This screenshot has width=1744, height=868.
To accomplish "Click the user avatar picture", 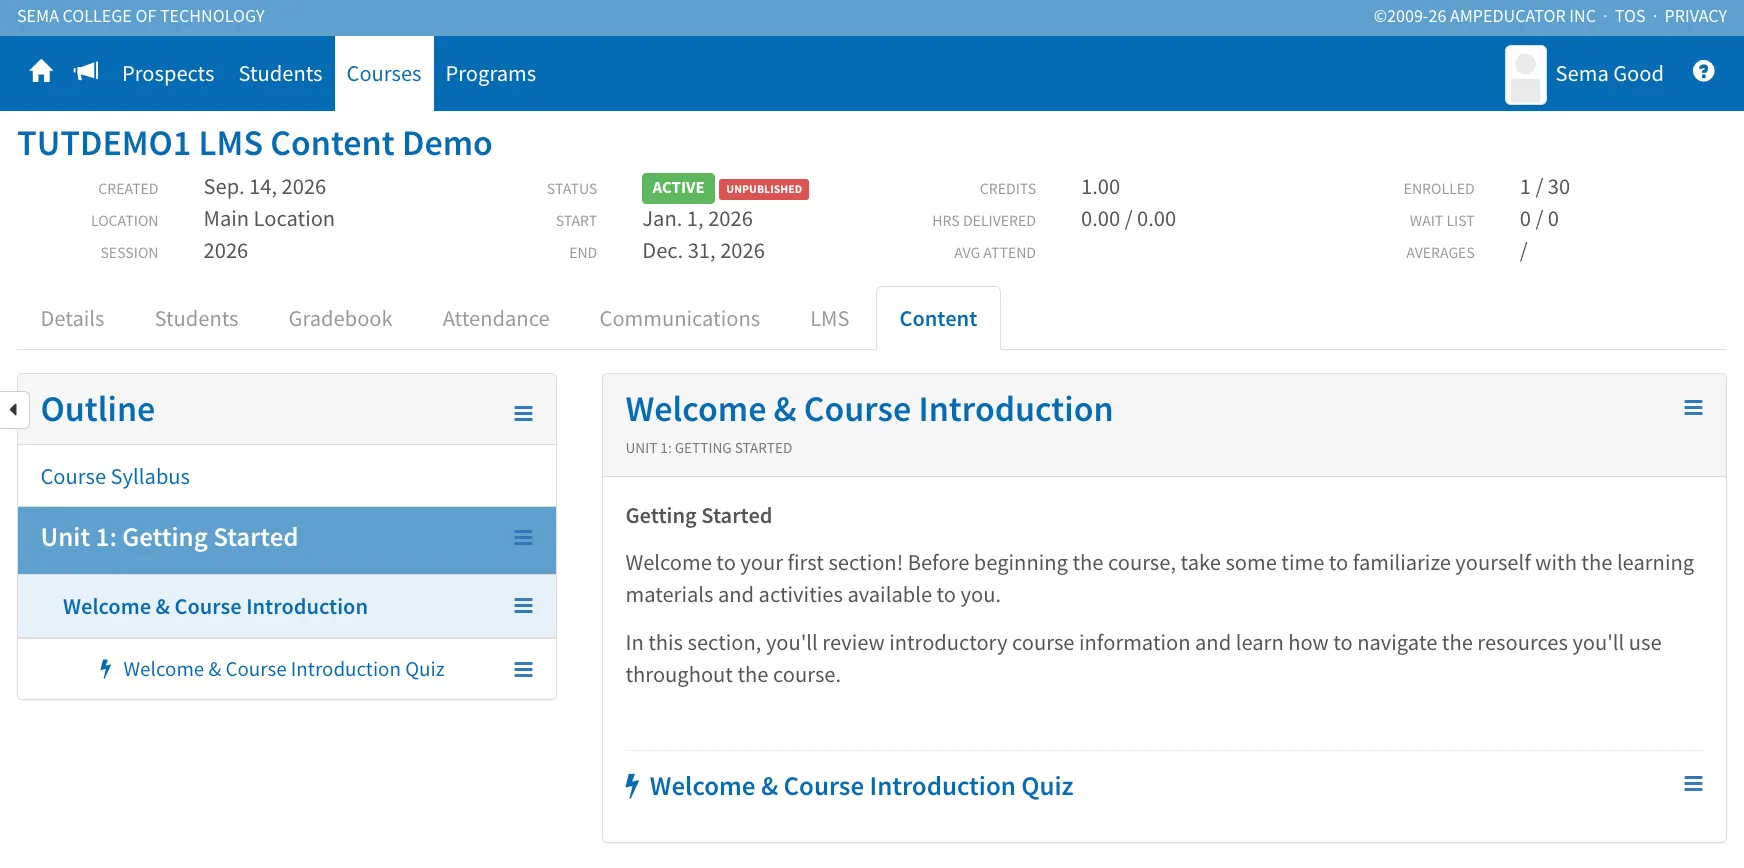I will click(1525, 74).
